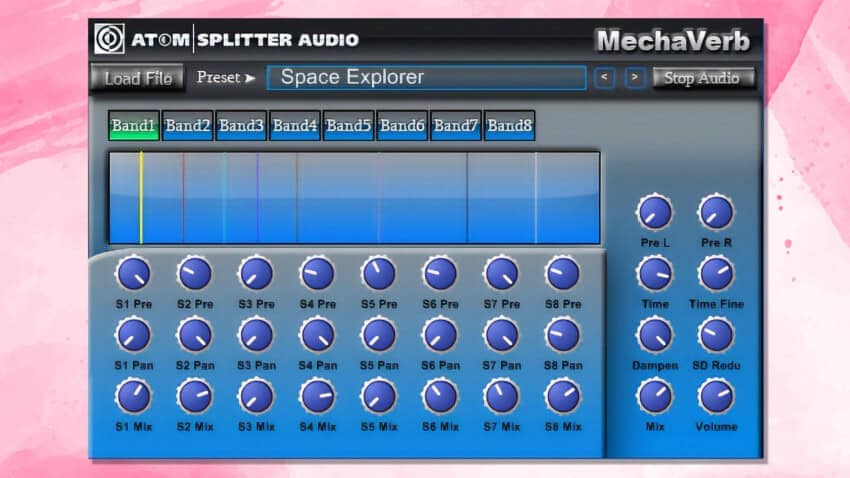
Task: Click the S8 Mix knob
Action: click(563, 396)
